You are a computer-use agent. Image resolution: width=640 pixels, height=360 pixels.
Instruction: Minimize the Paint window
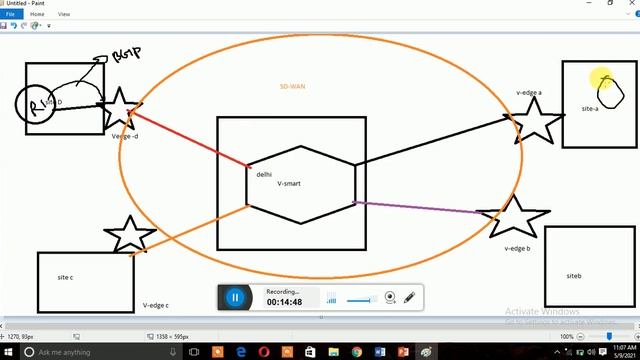pos(589,3)
